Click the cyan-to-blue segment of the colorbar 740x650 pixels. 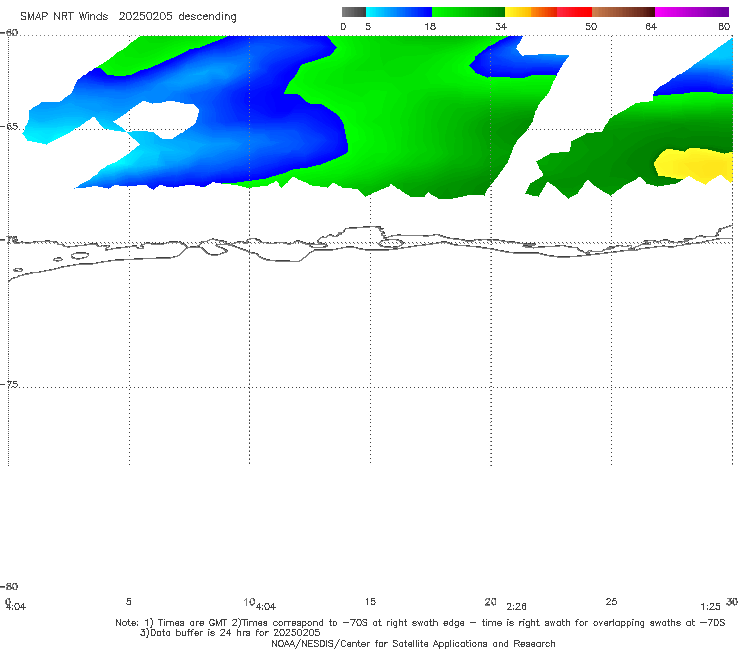coord(399,12)
